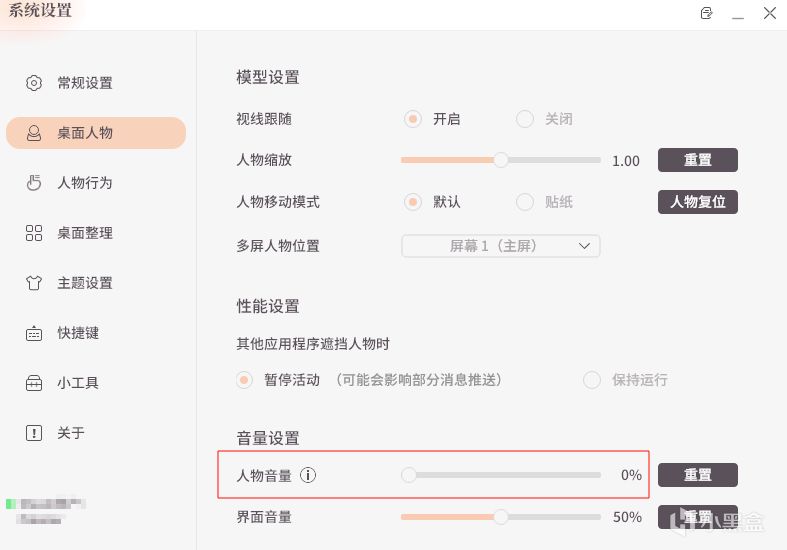Viewport: 787px width, 550px height.
Task: Select 关闭 for 视线跟随
Action: pyautogui.click(x=525, y=119)
